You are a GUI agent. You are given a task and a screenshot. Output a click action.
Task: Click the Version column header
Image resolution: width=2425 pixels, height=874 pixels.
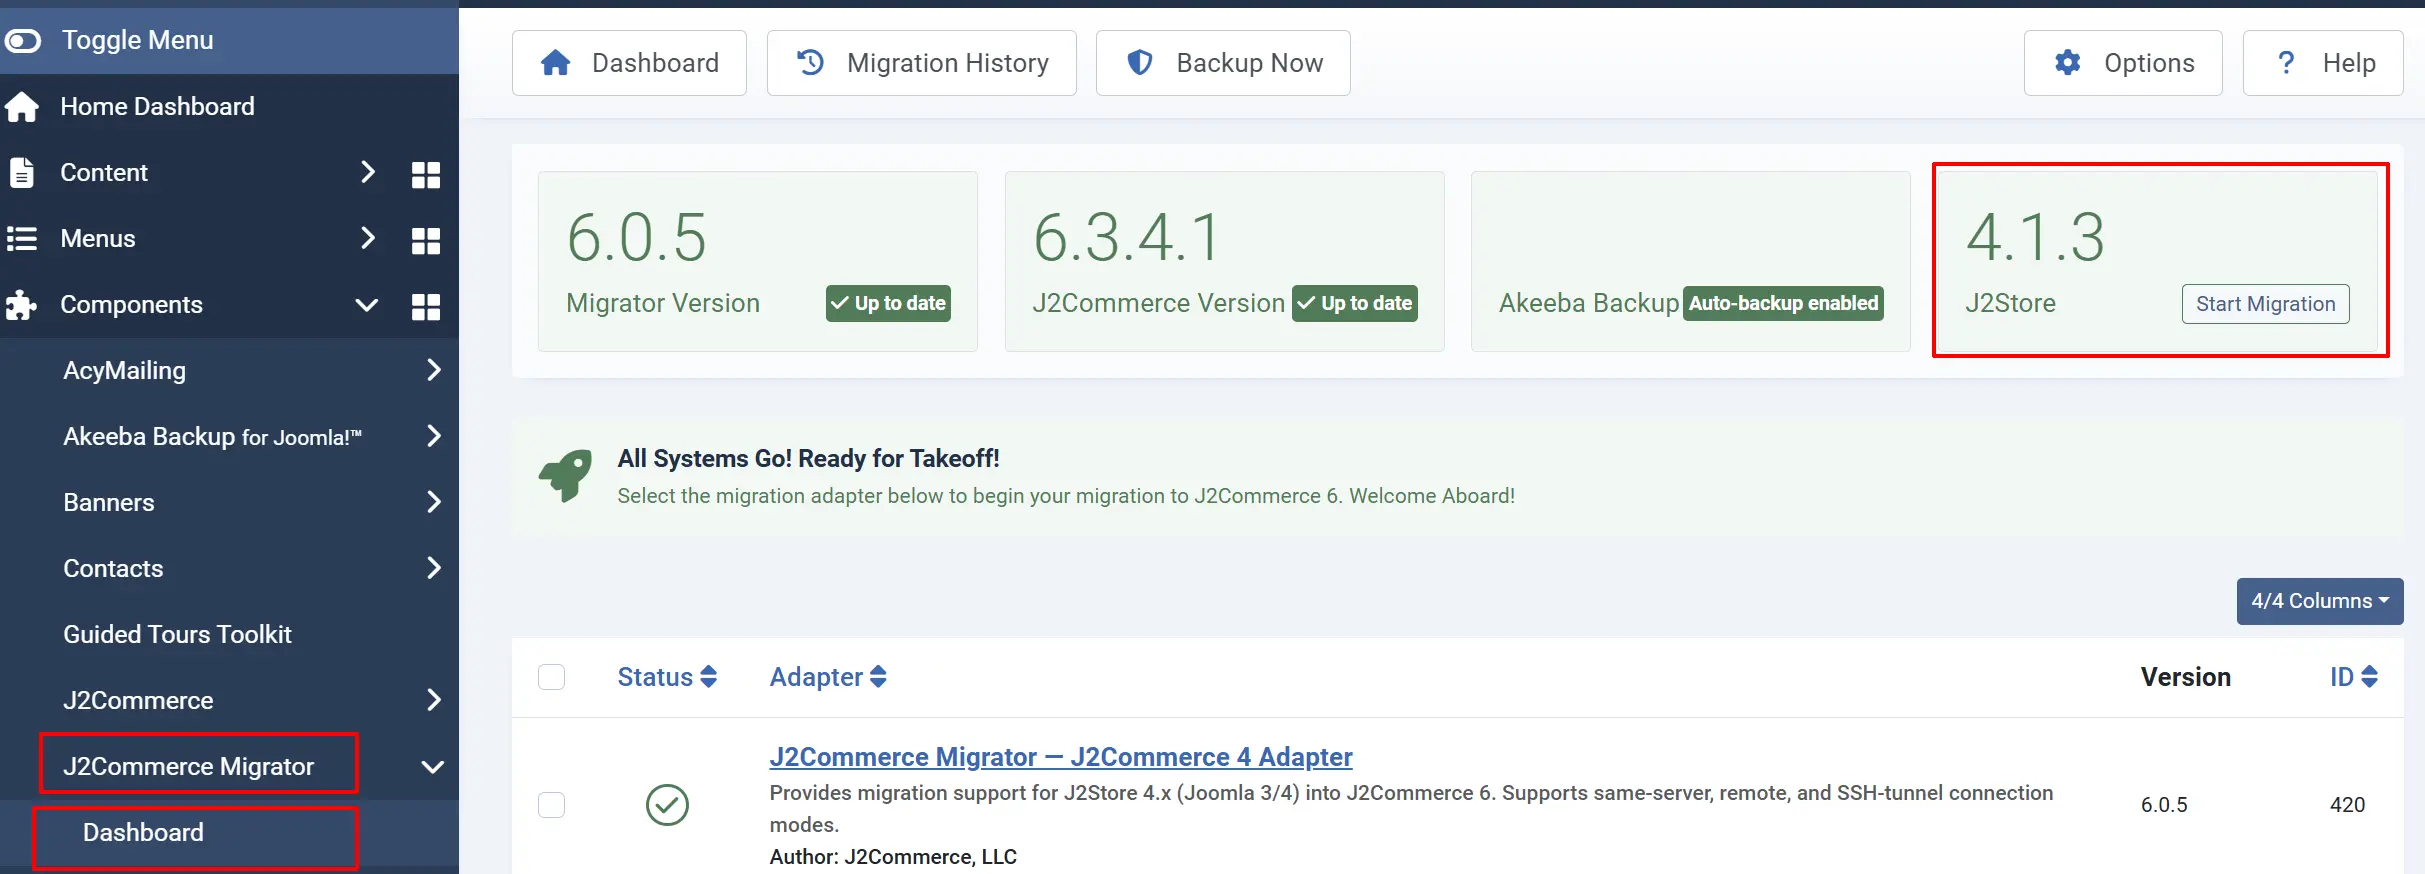(x=2186, y=677)
